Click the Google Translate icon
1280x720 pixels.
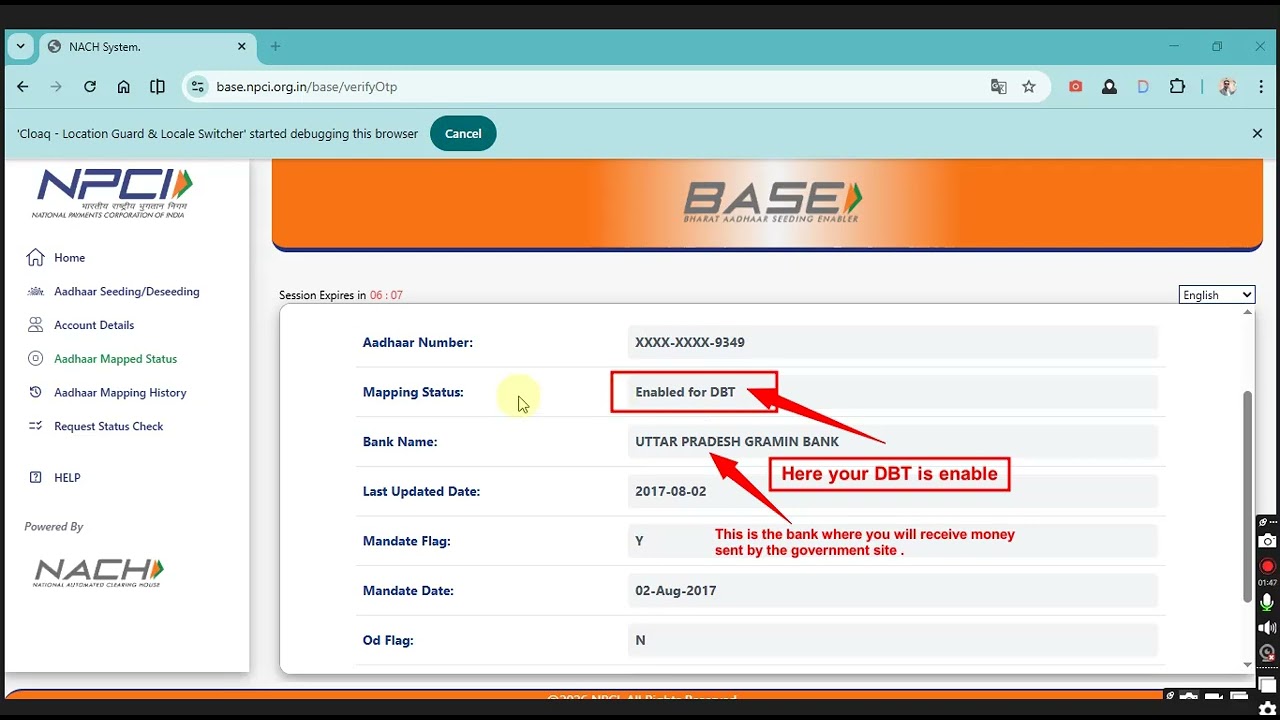pyautogui.click(x=998, y=87)
